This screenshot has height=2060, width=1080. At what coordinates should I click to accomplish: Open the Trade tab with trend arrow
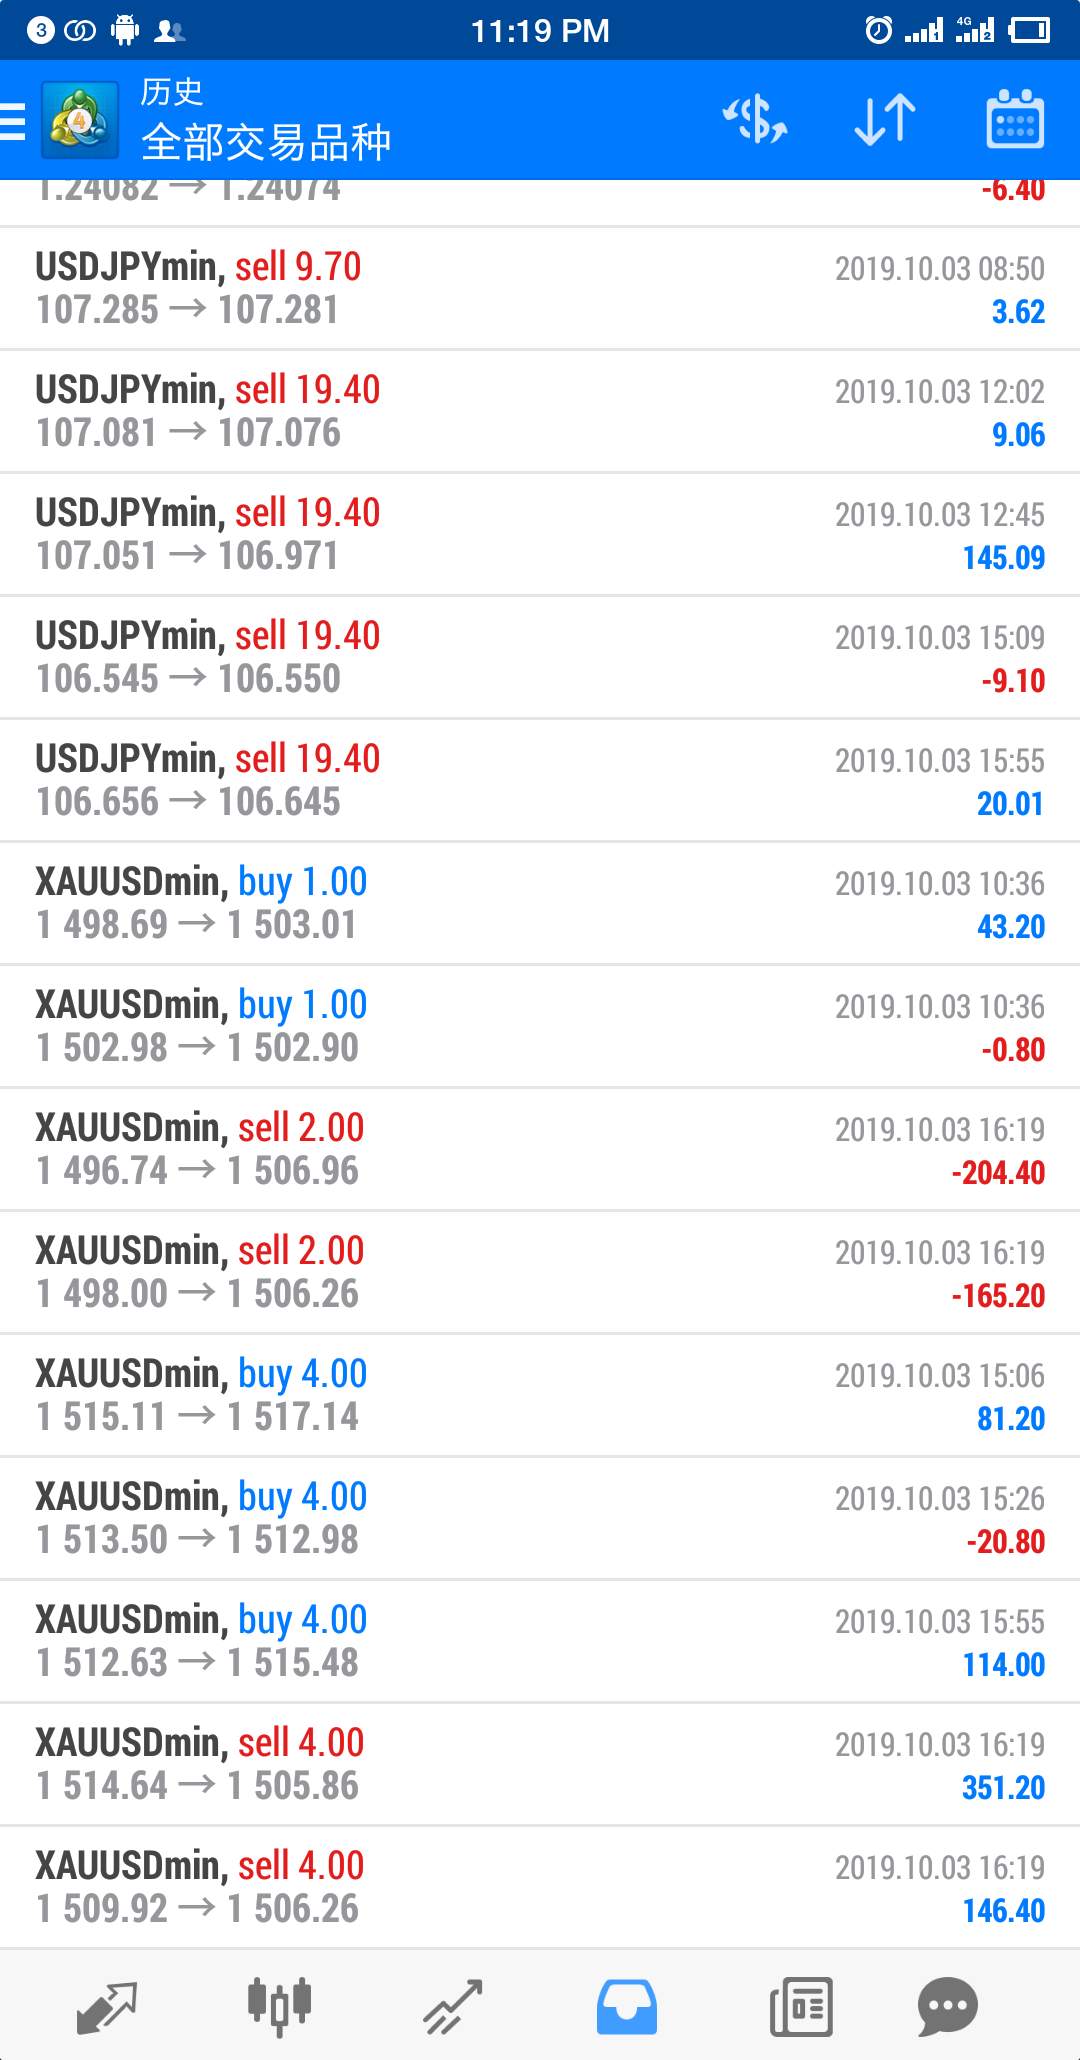point(453,2006)
